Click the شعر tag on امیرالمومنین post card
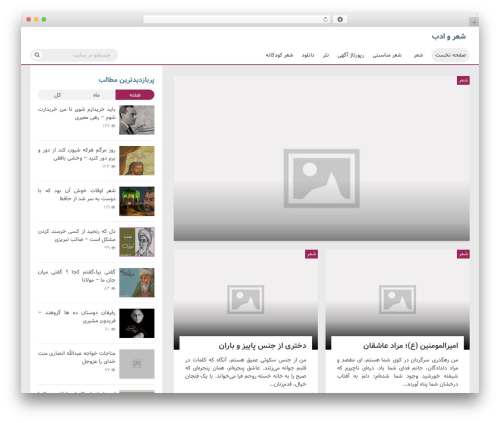This screenshot has height=423, width=500. [463, 254]
